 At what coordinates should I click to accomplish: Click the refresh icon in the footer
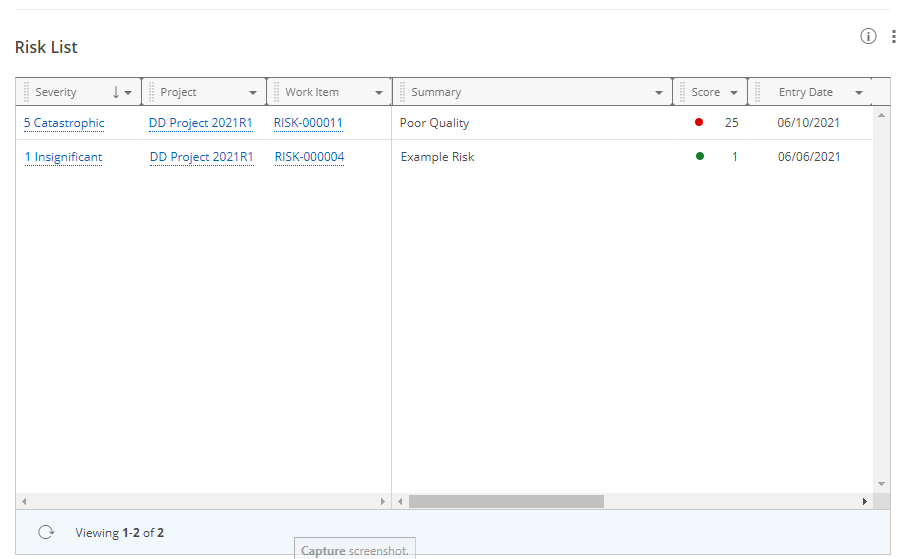(x=45, y=532)
